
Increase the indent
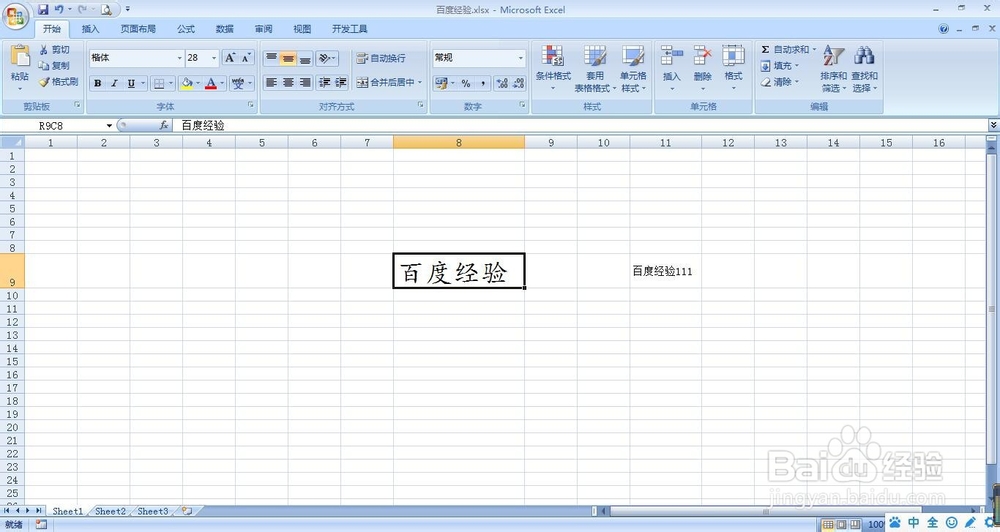pyautogui.click(x=341, y=82)
